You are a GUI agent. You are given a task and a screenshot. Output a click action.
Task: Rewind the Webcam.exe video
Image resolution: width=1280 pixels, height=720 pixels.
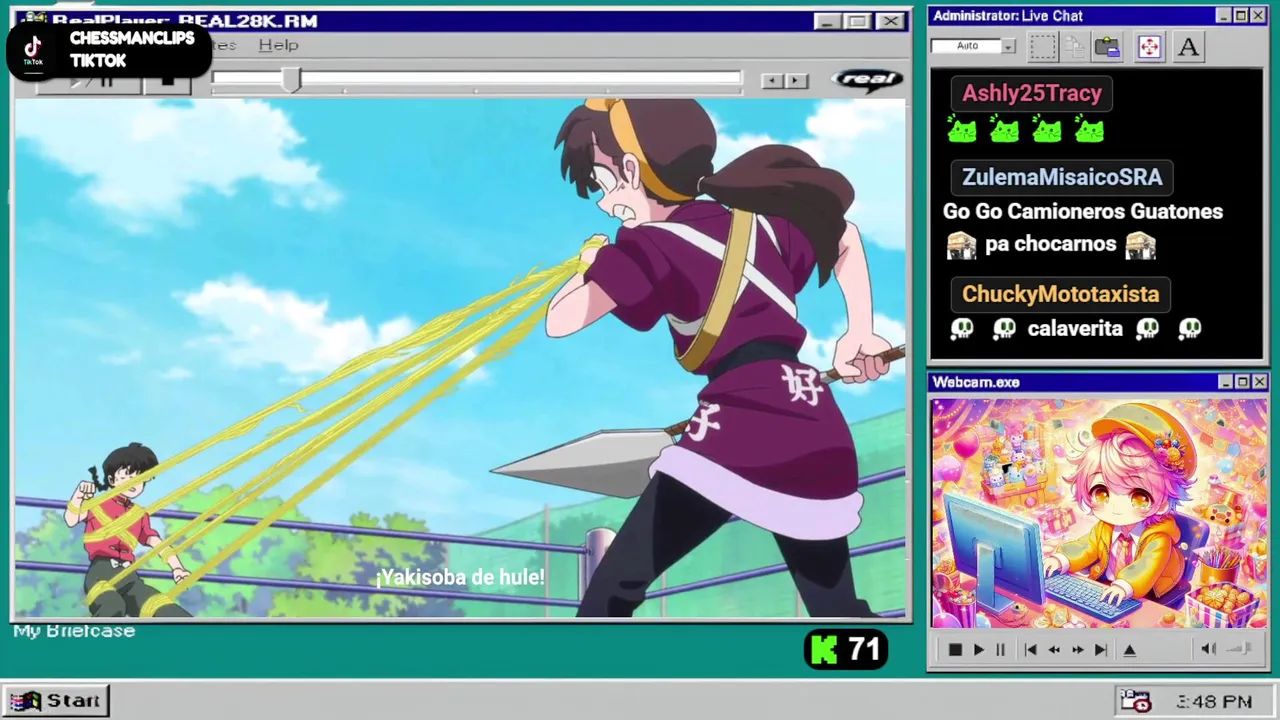[x=1054, y=650]
